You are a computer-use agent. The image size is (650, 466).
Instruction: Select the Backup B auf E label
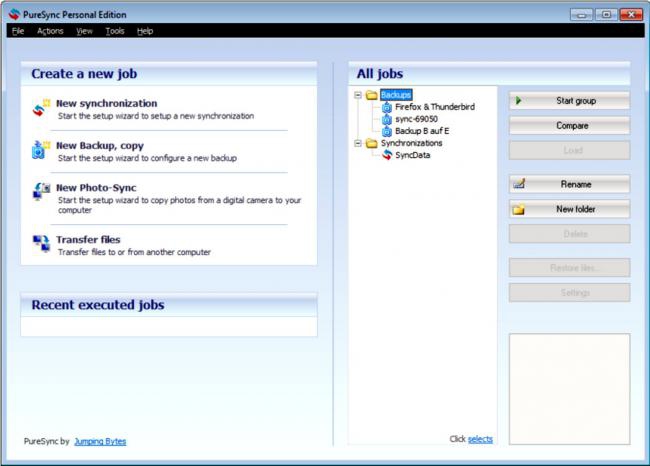[422, 131]
